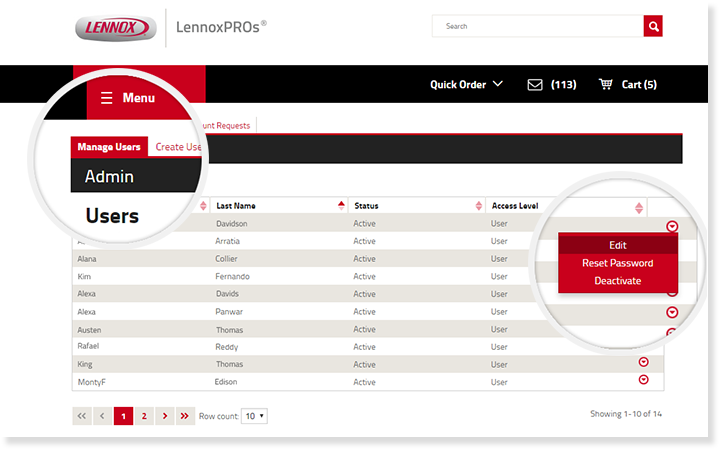Click the first name Kim

click(x=84, y=277)
